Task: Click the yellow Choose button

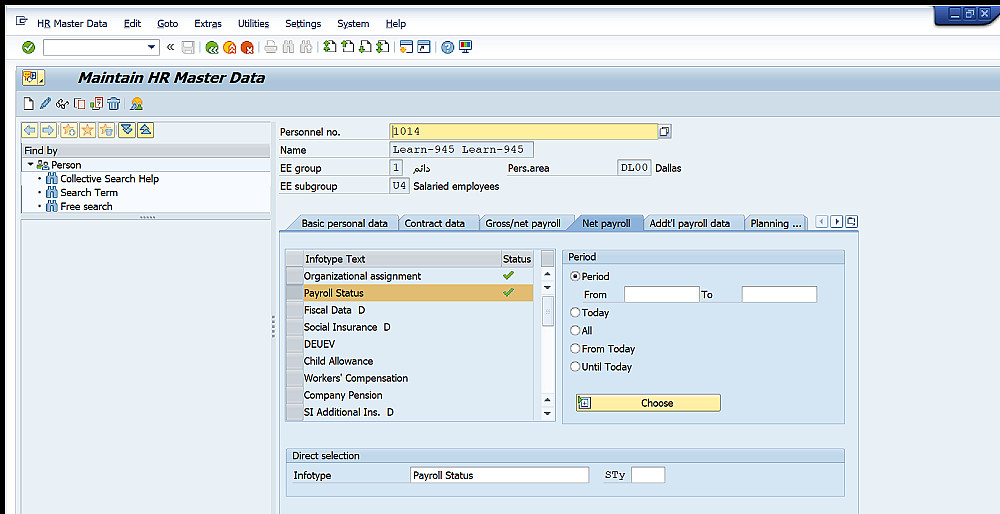Action: point(648,403)
